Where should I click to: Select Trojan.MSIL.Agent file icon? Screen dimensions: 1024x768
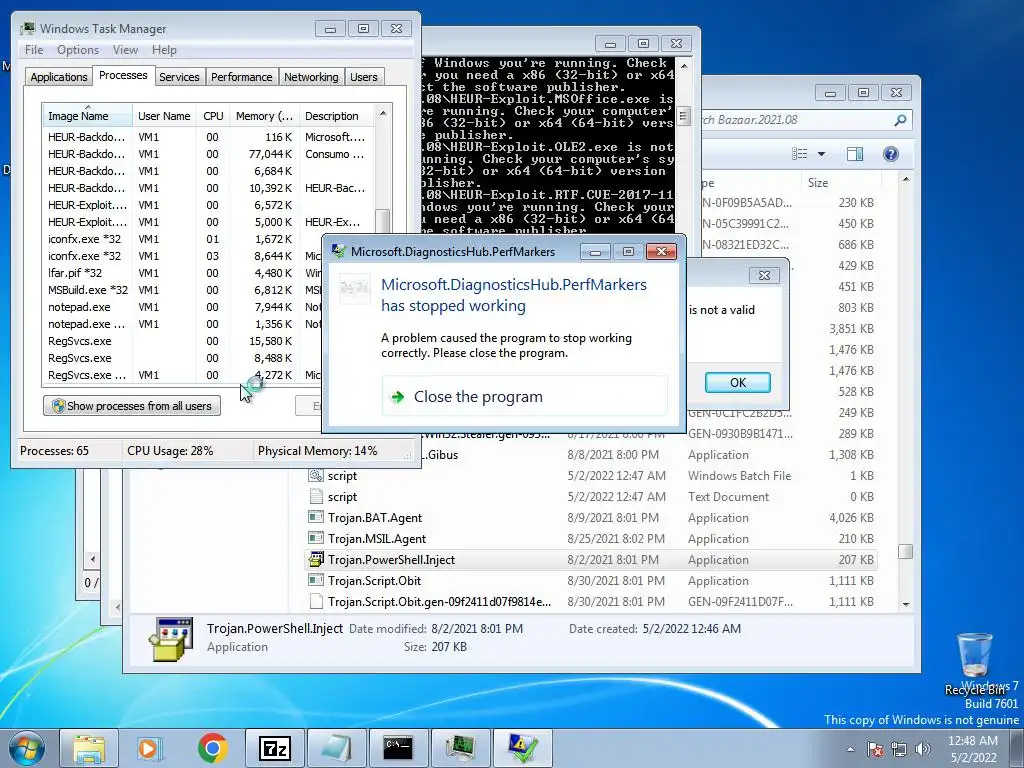(316, 538)
